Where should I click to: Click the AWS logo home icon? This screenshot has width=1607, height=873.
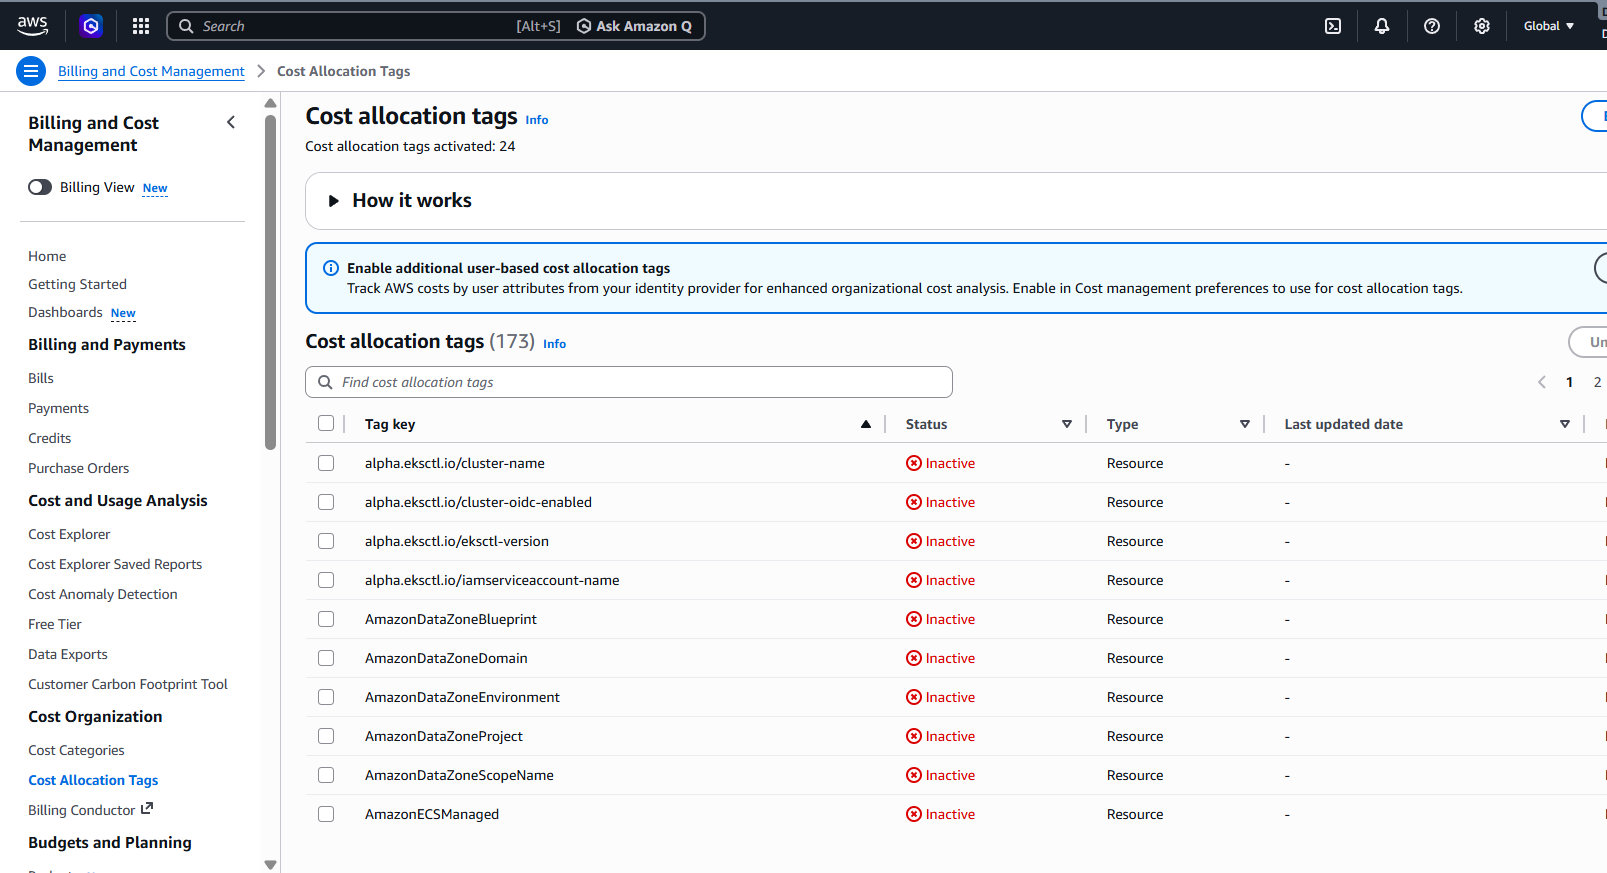coord(32,25)
